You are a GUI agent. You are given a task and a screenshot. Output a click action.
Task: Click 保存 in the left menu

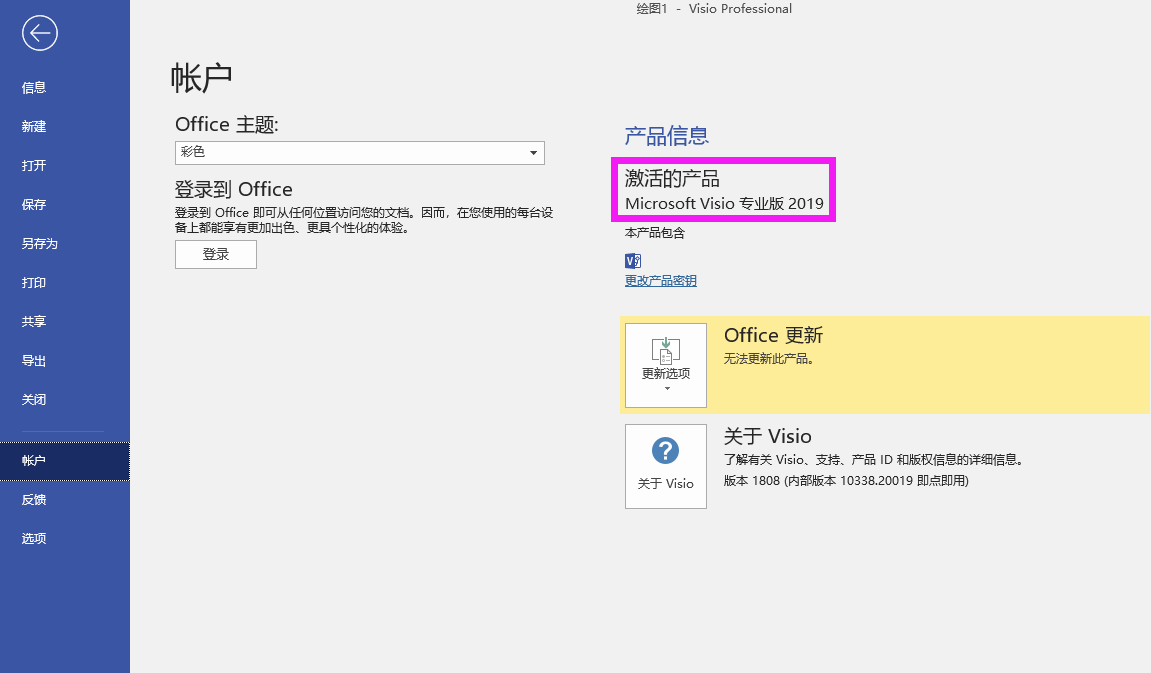(x=35, y=205)
